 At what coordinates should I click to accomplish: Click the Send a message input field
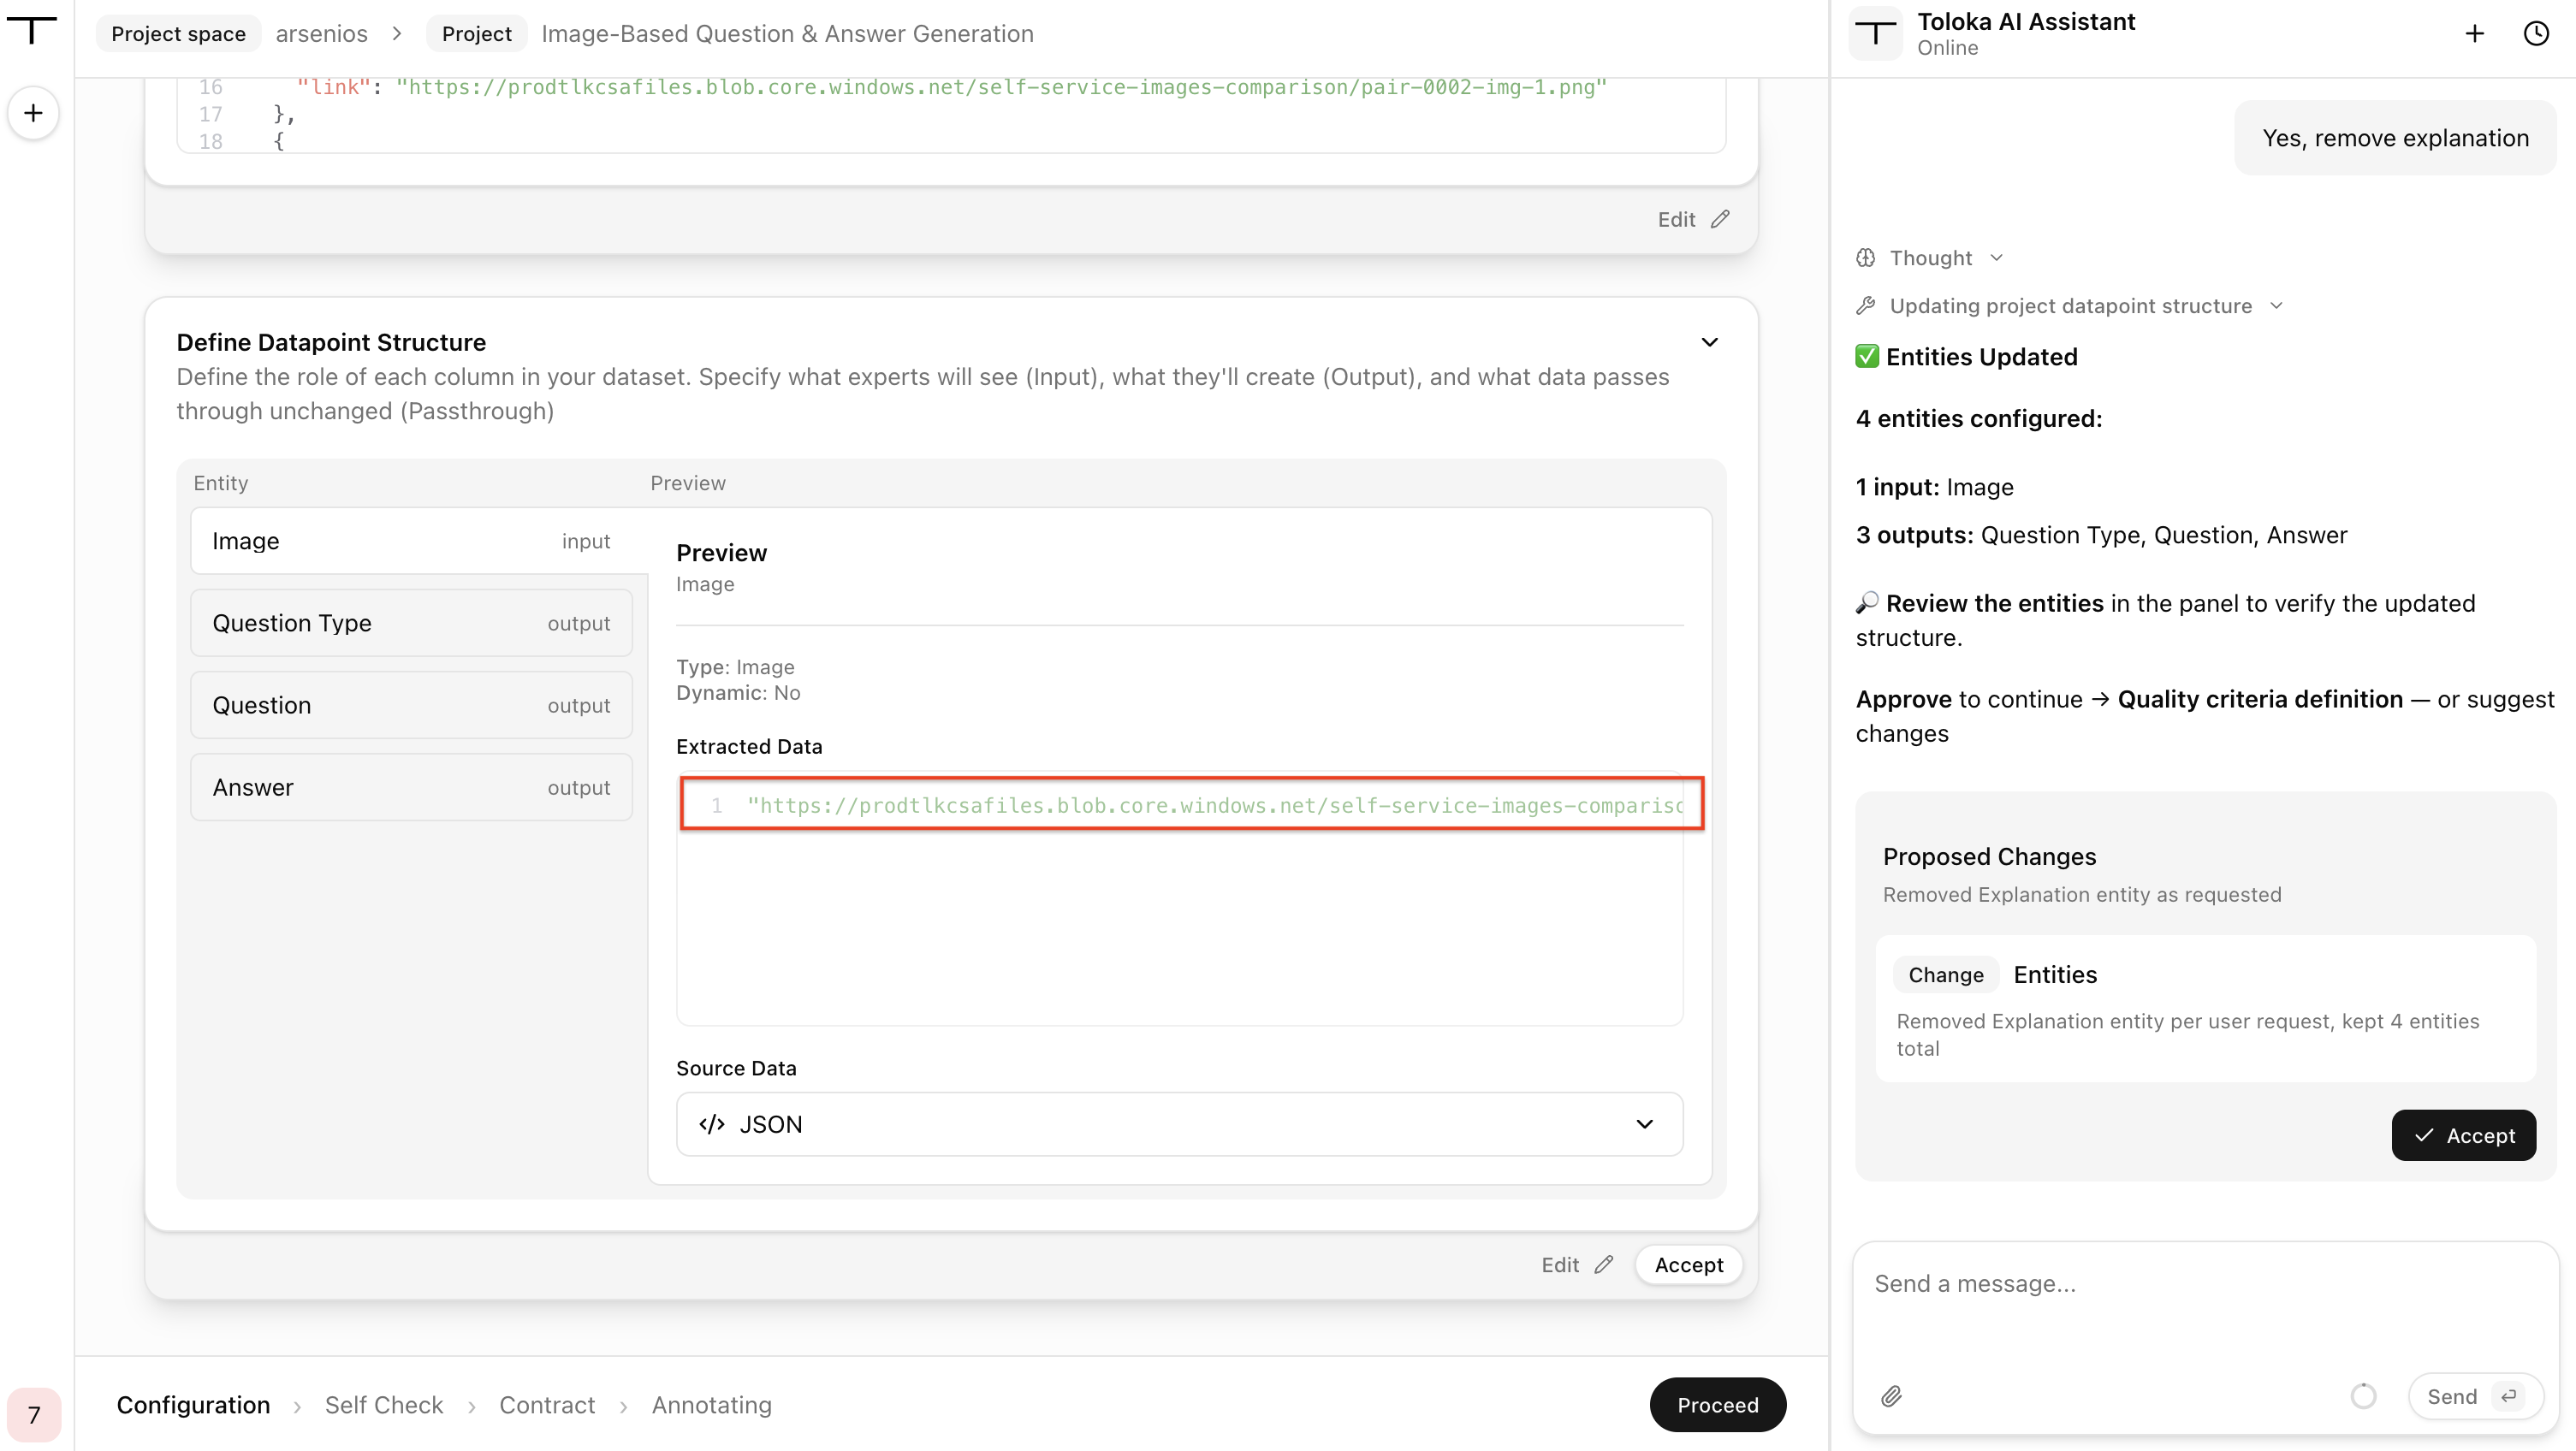pos(2204,1305)
